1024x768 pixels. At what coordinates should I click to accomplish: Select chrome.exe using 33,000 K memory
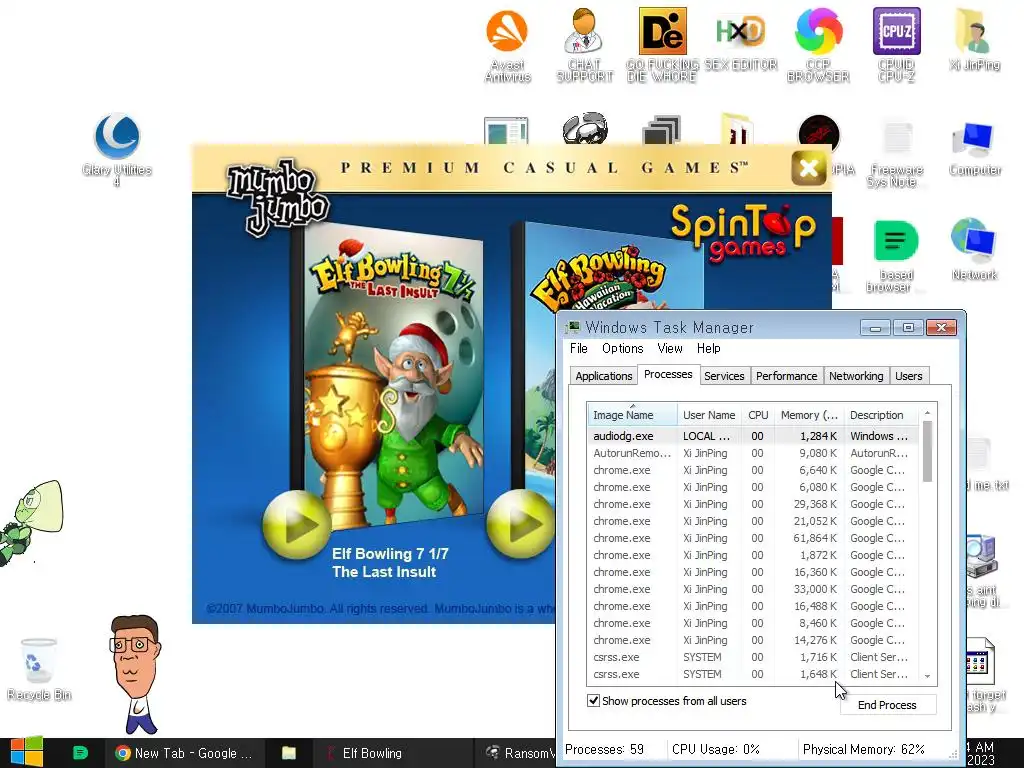(752, 588)
